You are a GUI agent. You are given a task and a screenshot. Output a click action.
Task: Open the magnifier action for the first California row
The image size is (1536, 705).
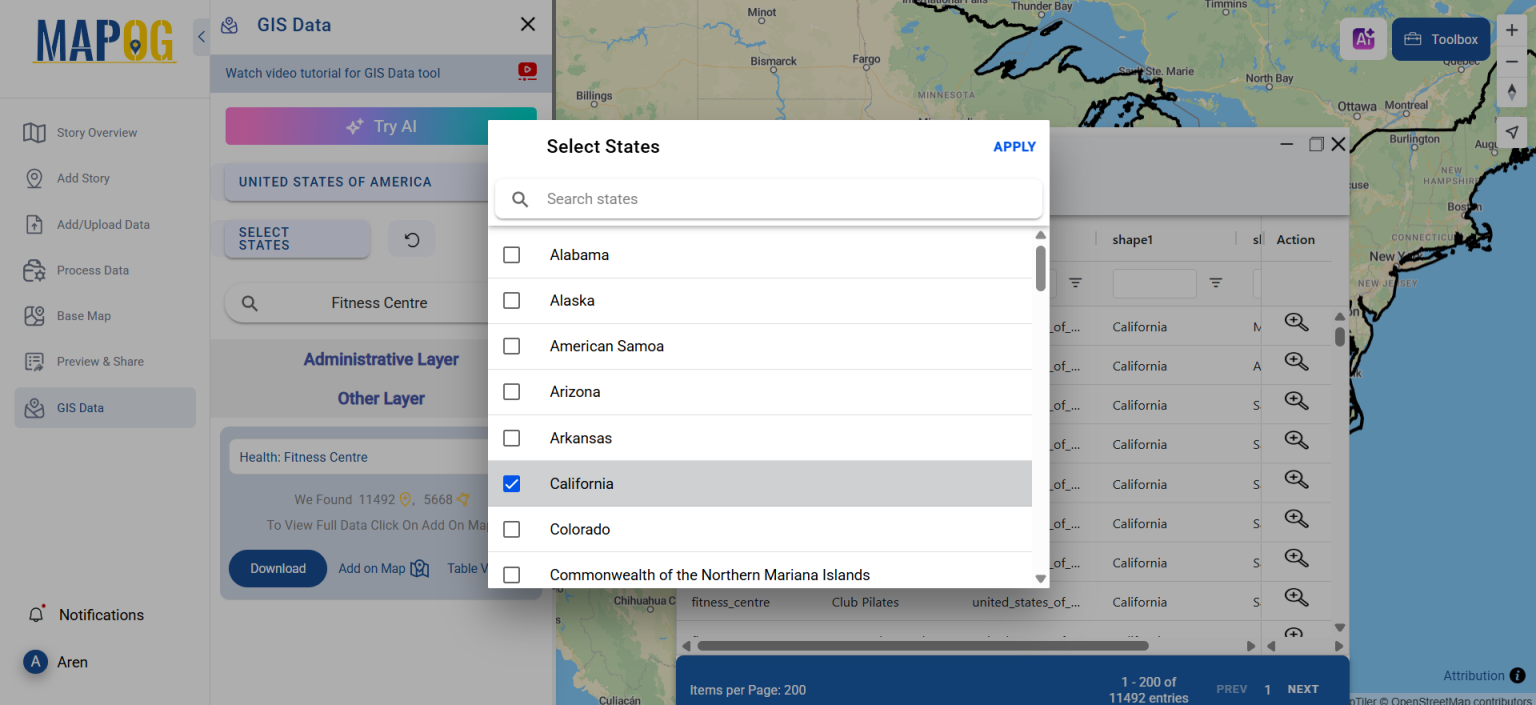point(1297,322)
